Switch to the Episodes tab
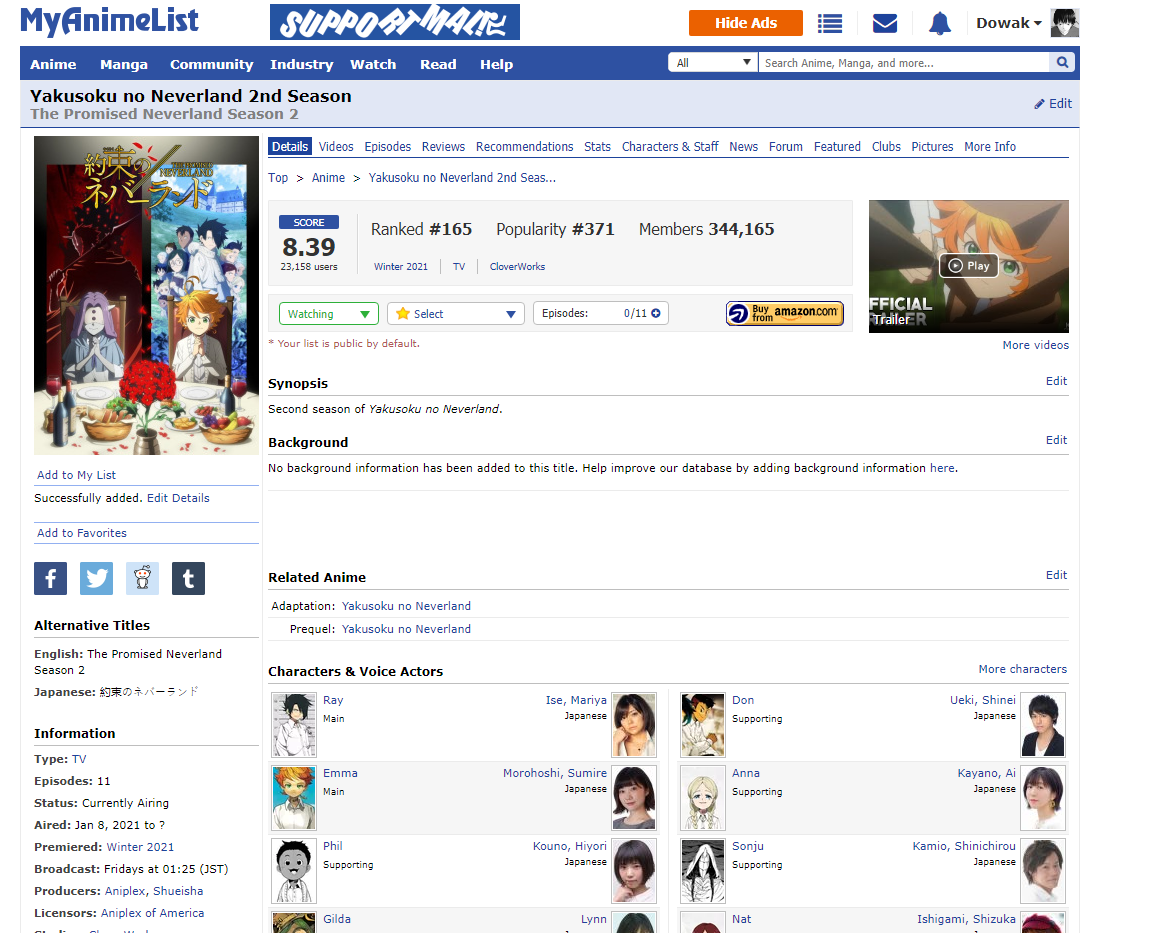 [x=388, y=146]
